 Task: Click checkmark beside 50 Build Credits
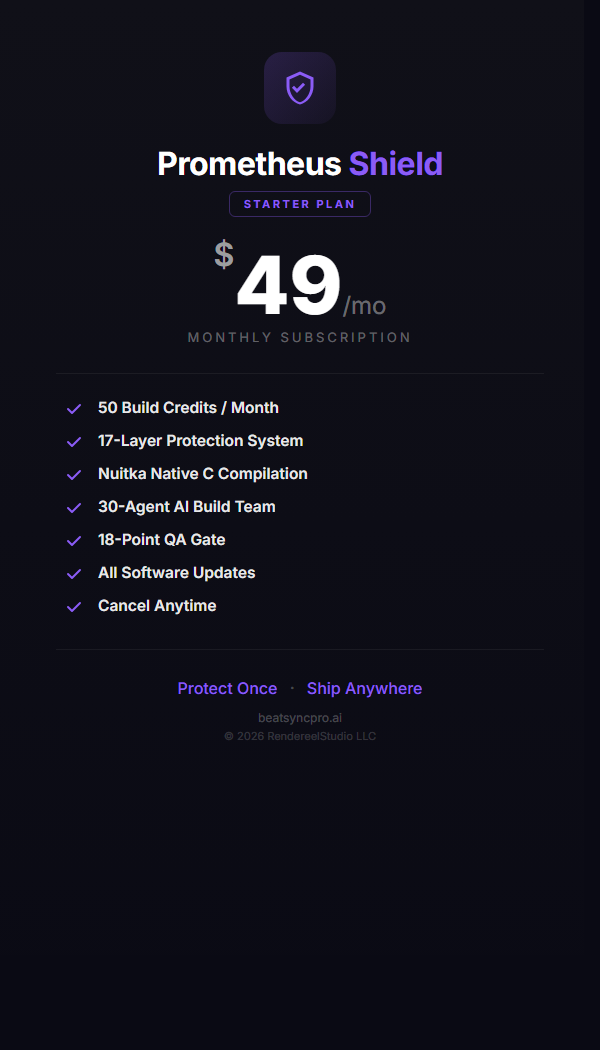pos(74,408)
